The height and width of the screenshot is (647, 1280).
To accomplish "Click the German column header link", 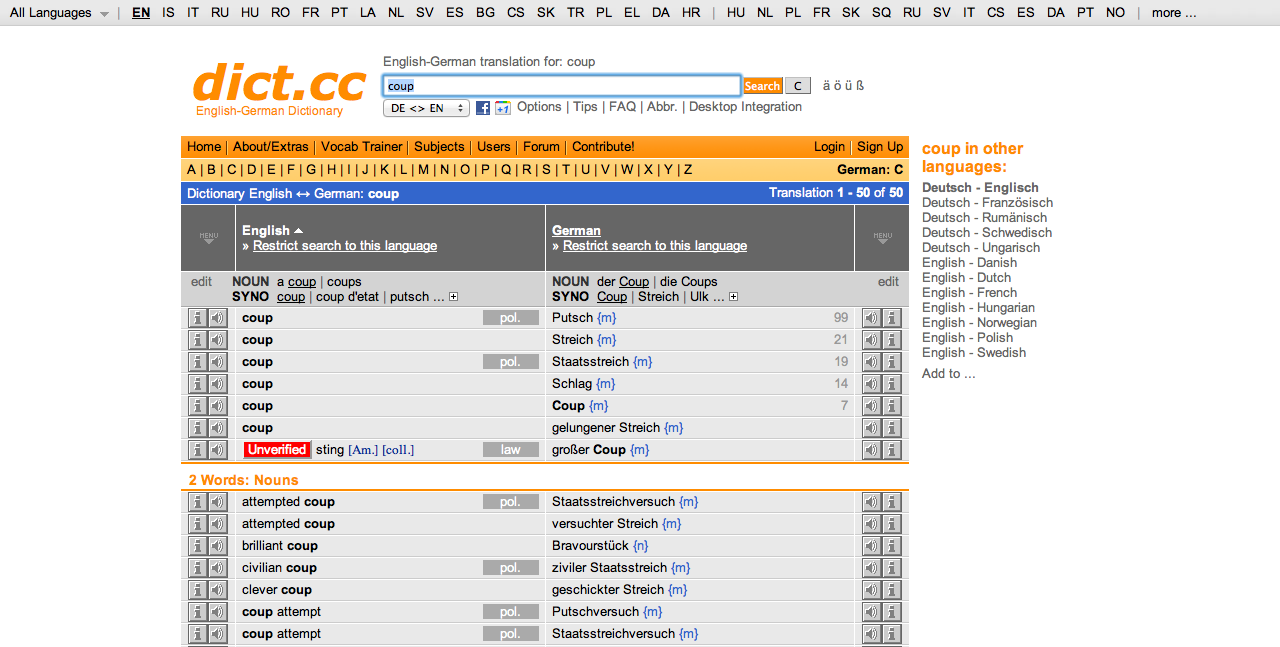I will pos(576,230).
